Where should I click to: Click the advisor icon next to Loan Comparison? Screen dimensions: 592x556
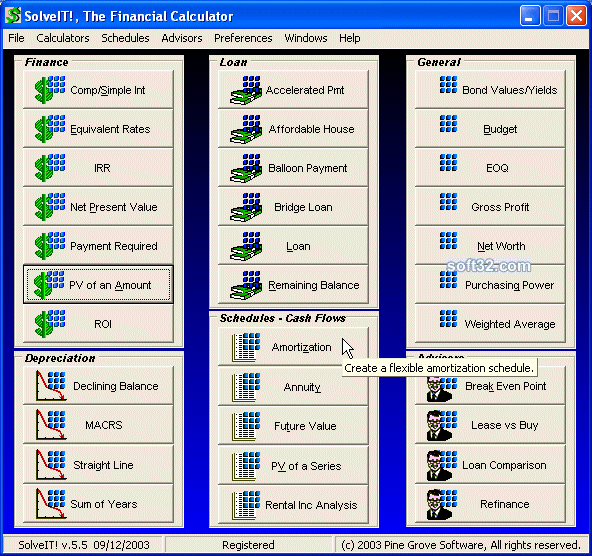[x=441, y=465]
